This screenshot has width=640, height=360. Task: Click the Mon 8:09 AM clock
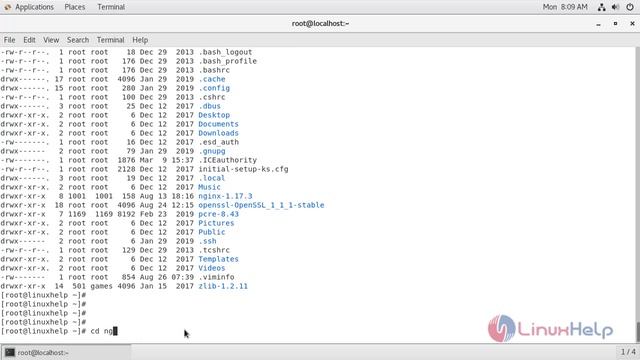click(565, 7)
